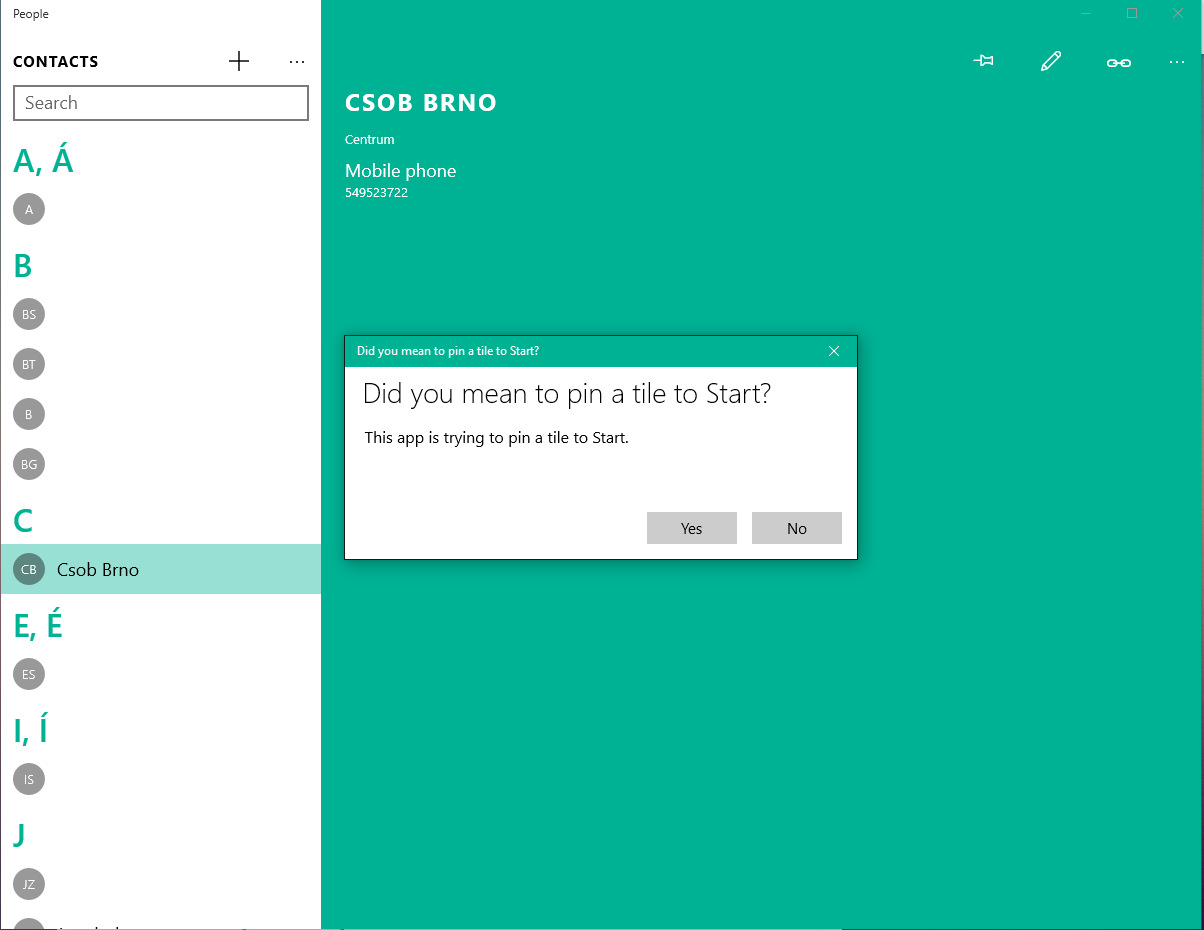
Task: Open more options next to Contacts heading
Action: (296, 62)
